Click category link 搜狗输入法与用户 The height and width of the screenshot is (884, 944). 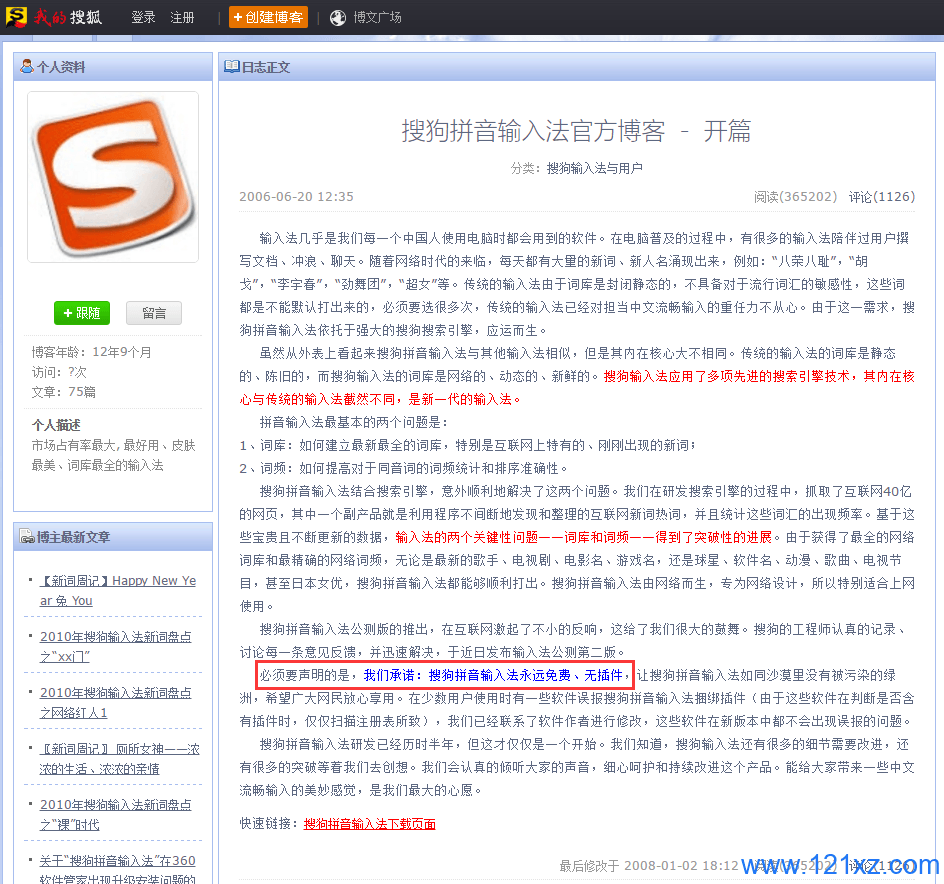click(x=594, y=169)
